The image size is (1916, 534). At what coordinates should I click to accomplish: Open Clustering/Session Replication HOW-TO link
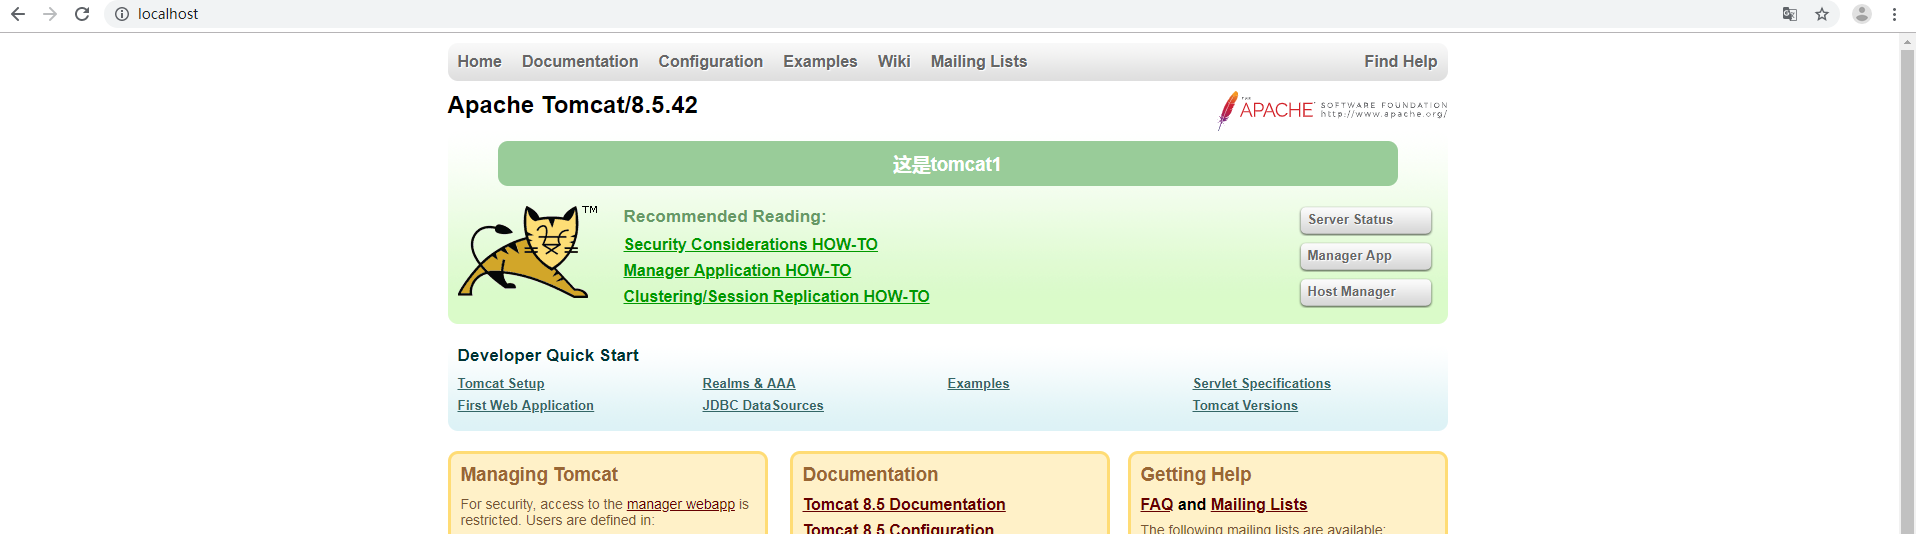click(776, 296)
